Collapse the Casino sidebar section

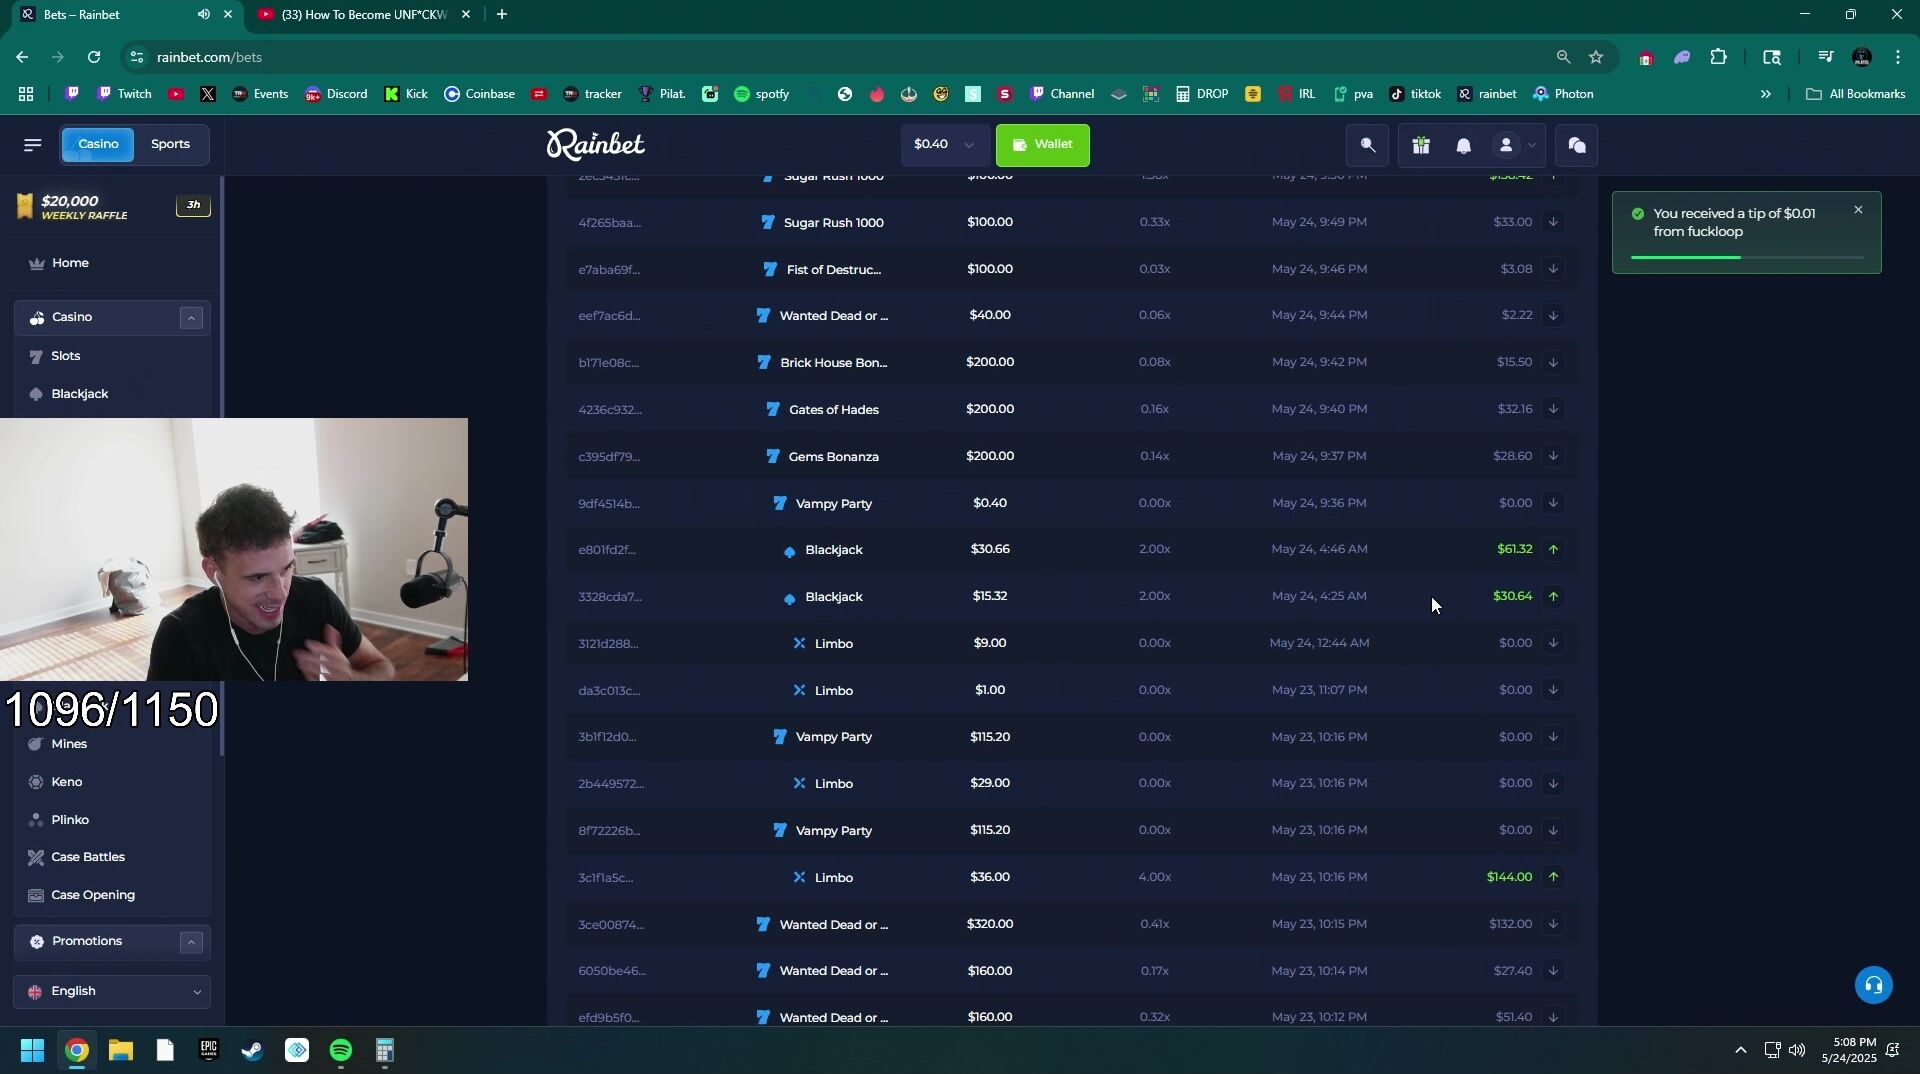click(191, 318)
